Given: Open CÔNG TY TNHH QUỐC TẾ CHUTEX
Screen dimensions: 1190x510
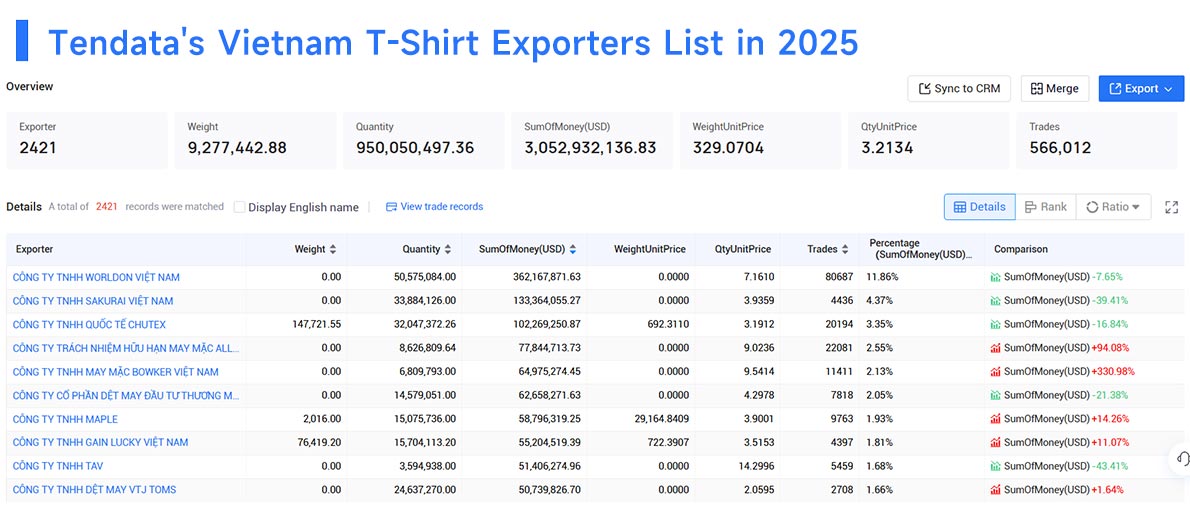Looking at the screenshot, I should pyautogui.click(x=90, y=324).
